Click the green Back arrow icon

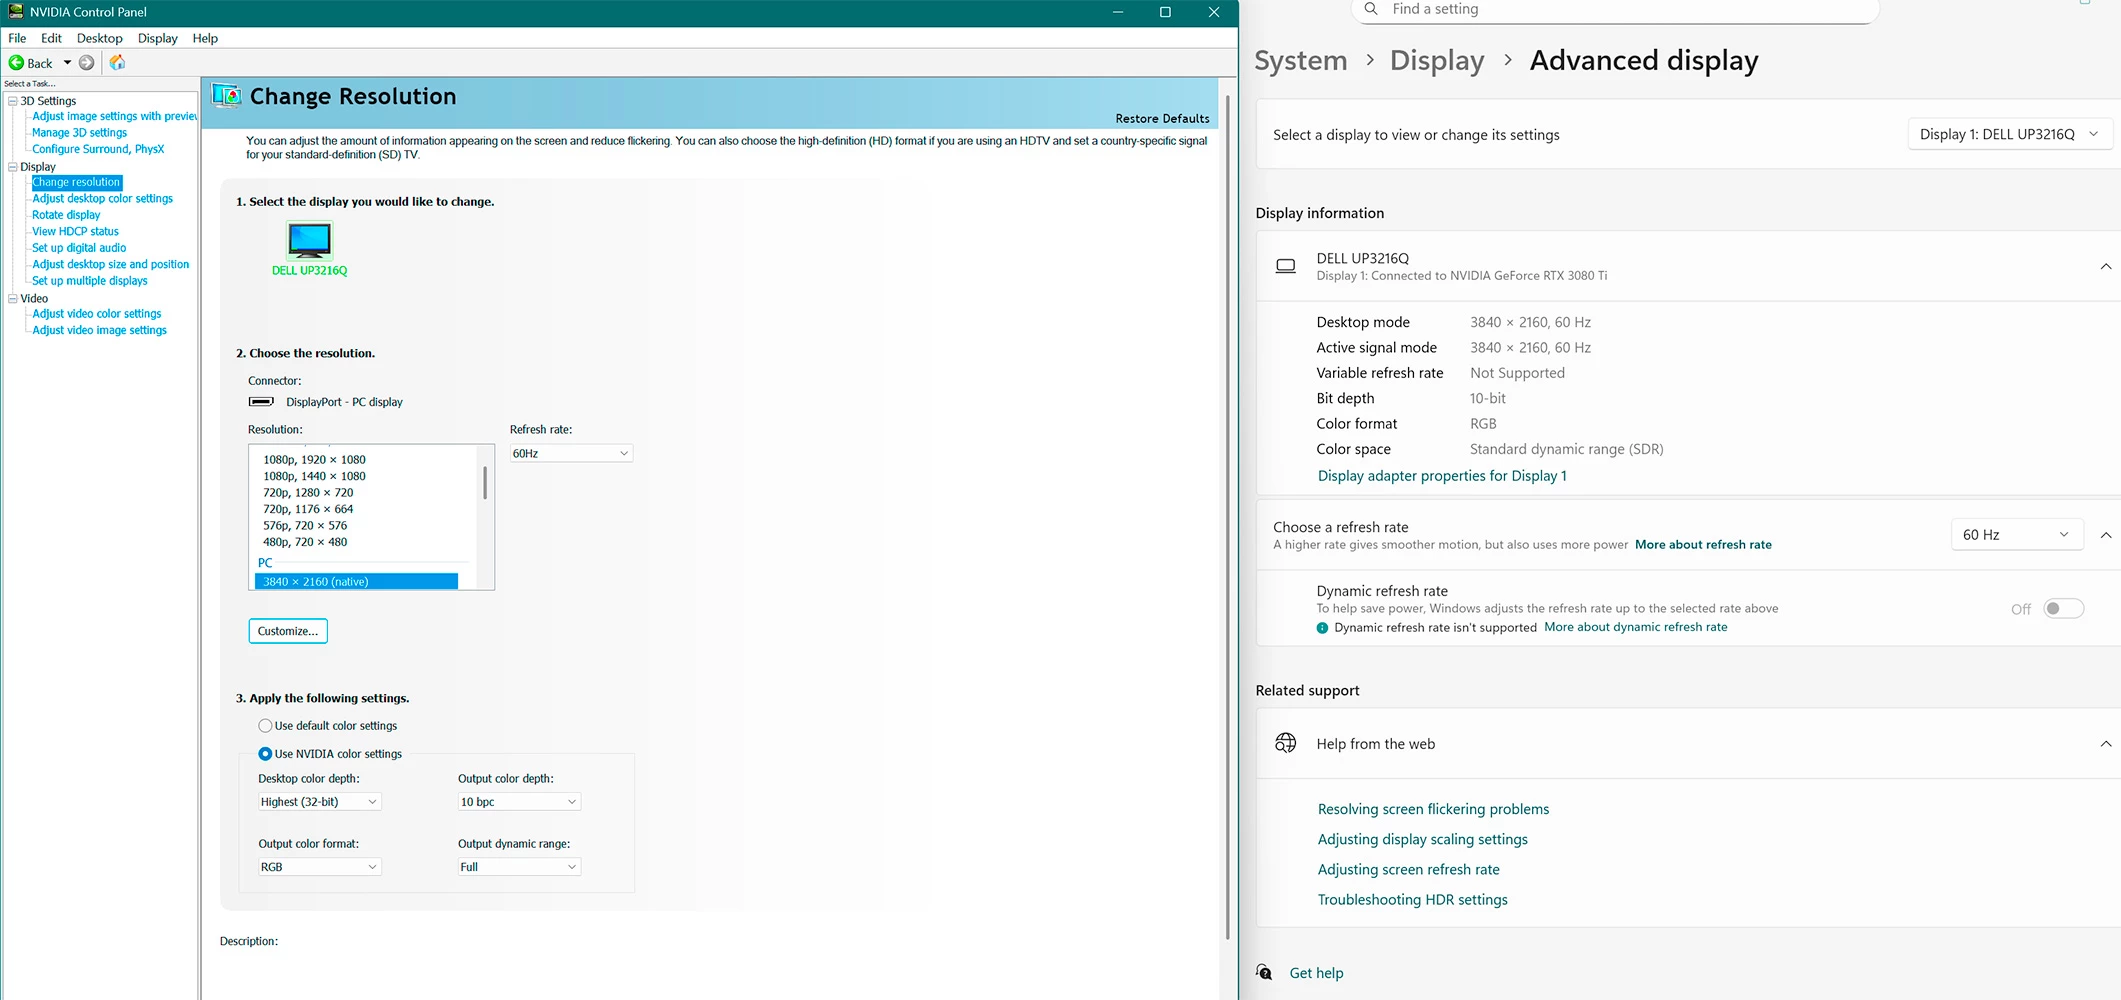pyautogui.click(x=16, y=63)
